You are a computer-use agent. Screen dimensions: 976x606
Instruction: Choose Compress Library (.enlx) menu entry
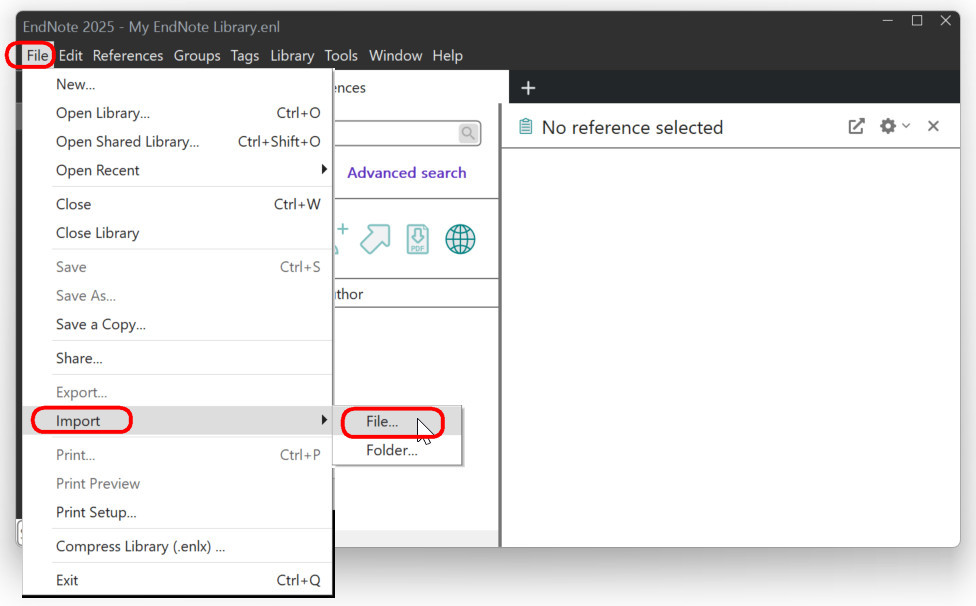(x=140, y=547)
